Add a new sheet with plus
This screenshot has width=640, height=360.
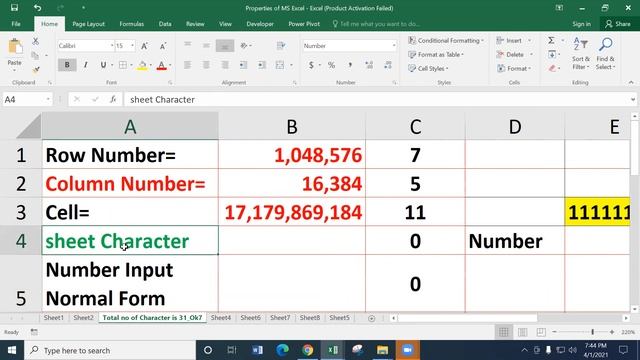(371, 318)
